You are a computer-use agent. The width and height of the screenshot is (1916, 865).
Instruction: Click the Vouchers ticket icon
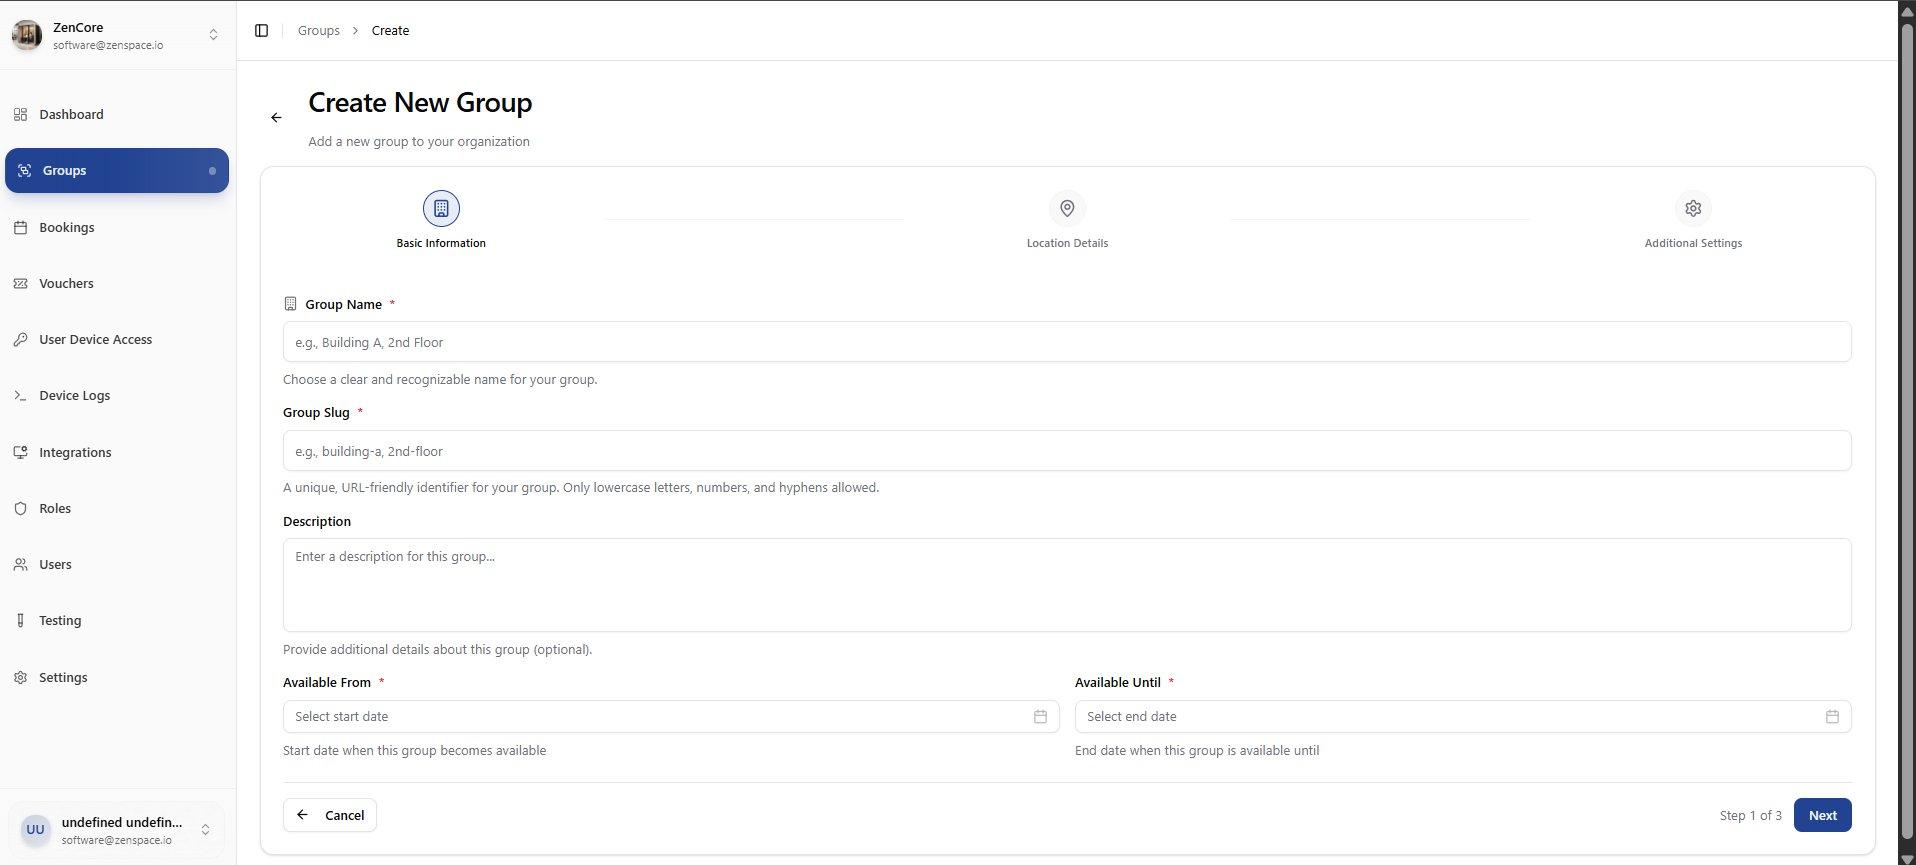pos(20,284)
